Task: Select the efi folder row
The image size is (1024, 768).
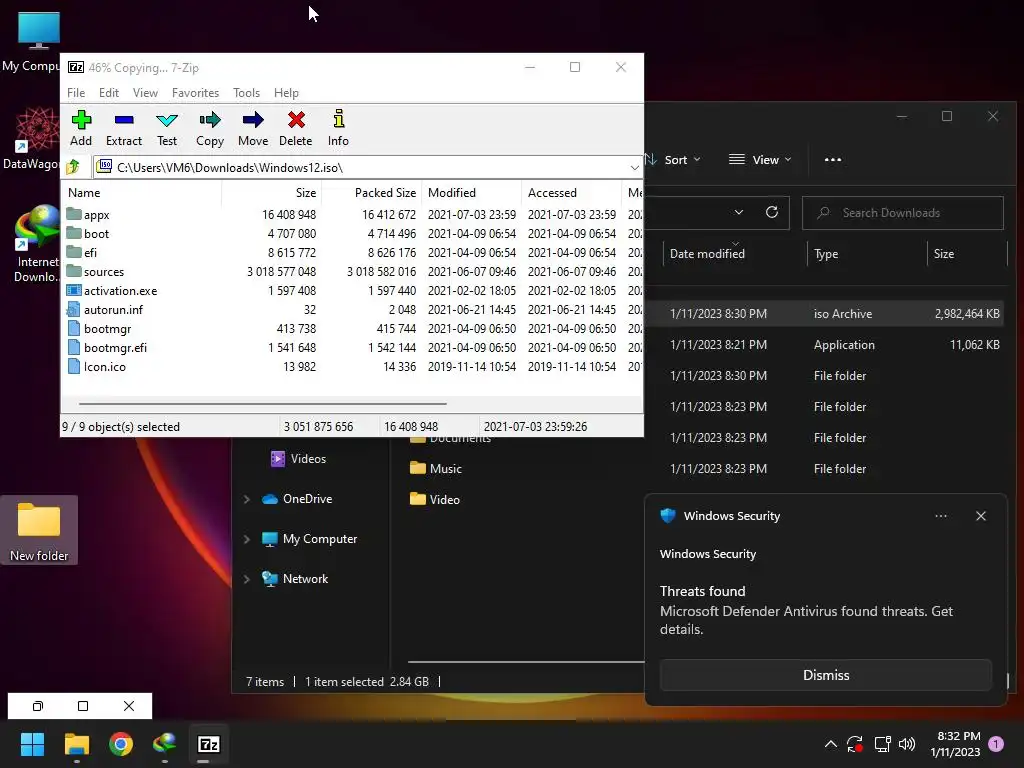Action: [353, 253]
